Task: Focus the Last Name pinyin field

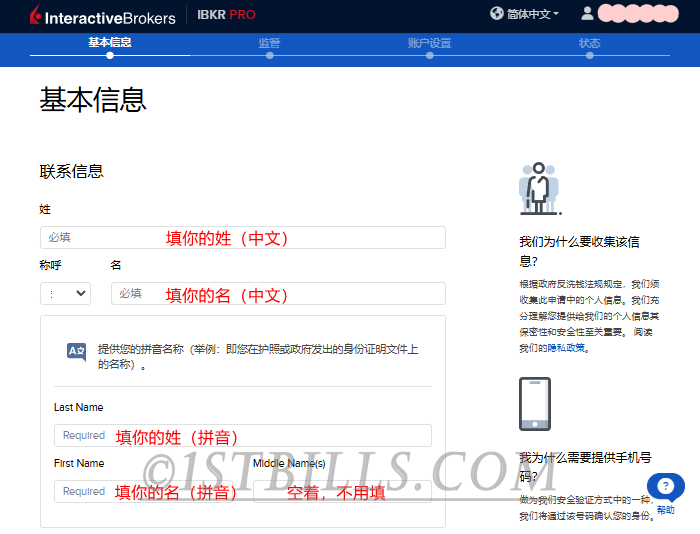Action: coord(242,435)
